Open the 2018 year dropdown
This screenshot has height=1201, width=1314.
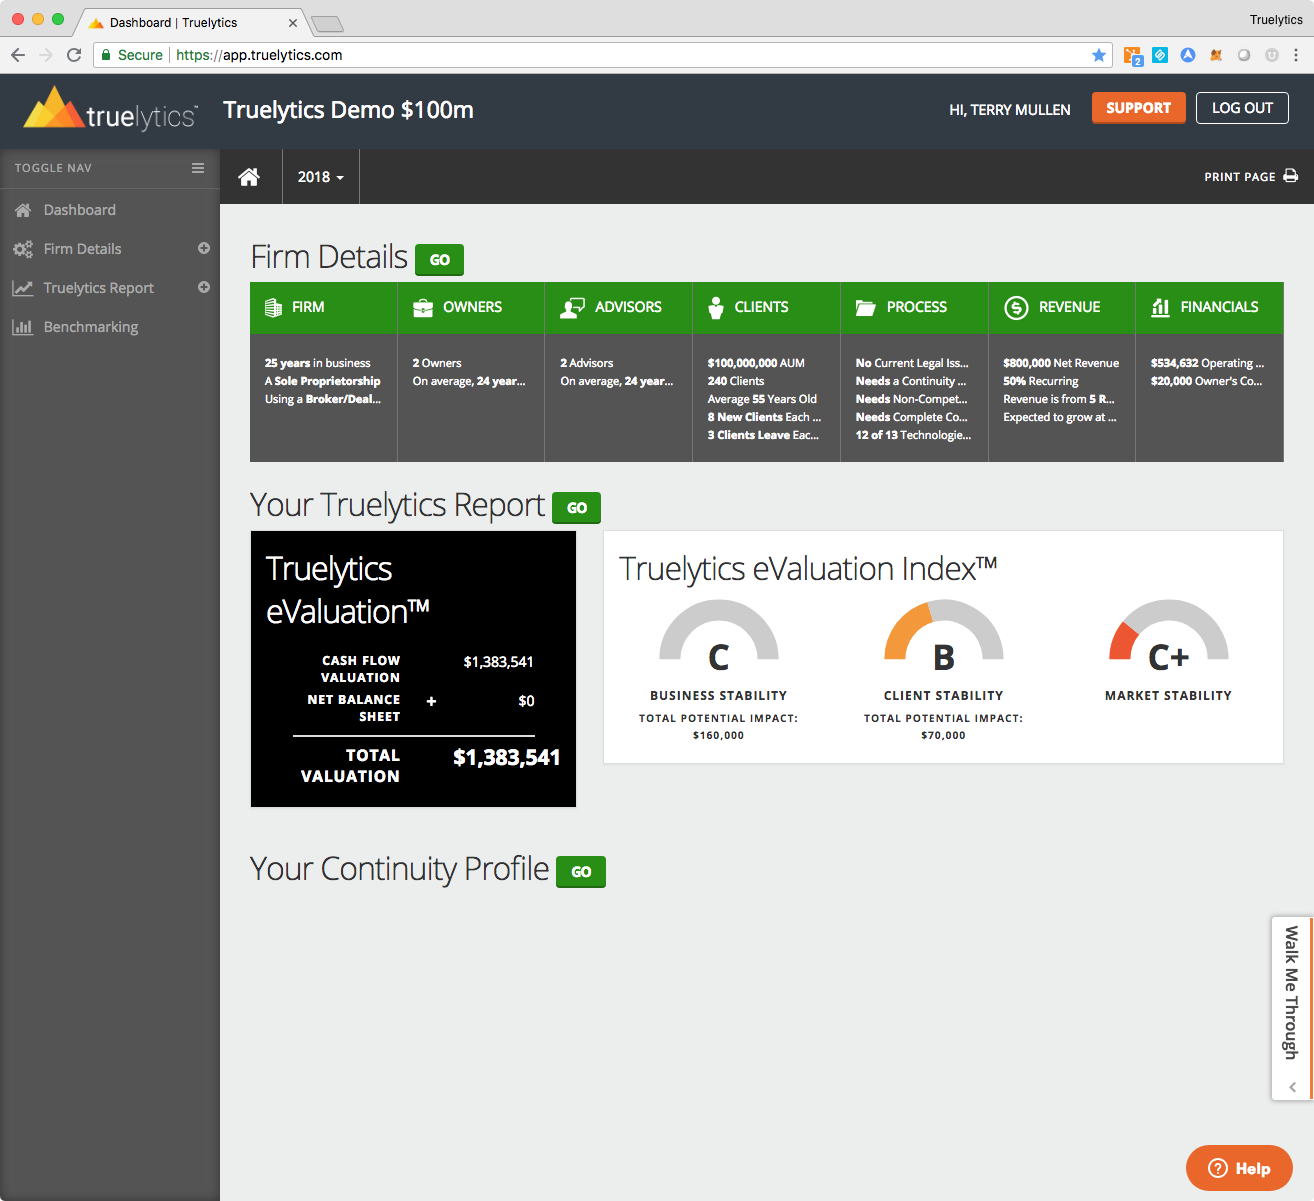[321, 177]
